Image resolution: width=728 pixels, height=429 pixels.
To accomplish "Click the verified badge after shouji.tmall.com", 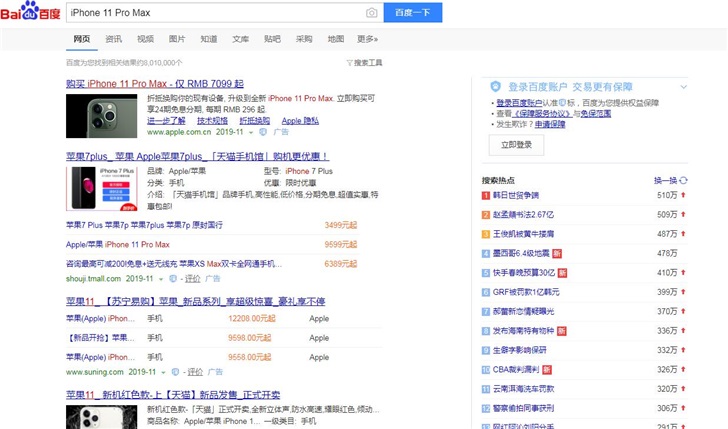I will [173, 279].
